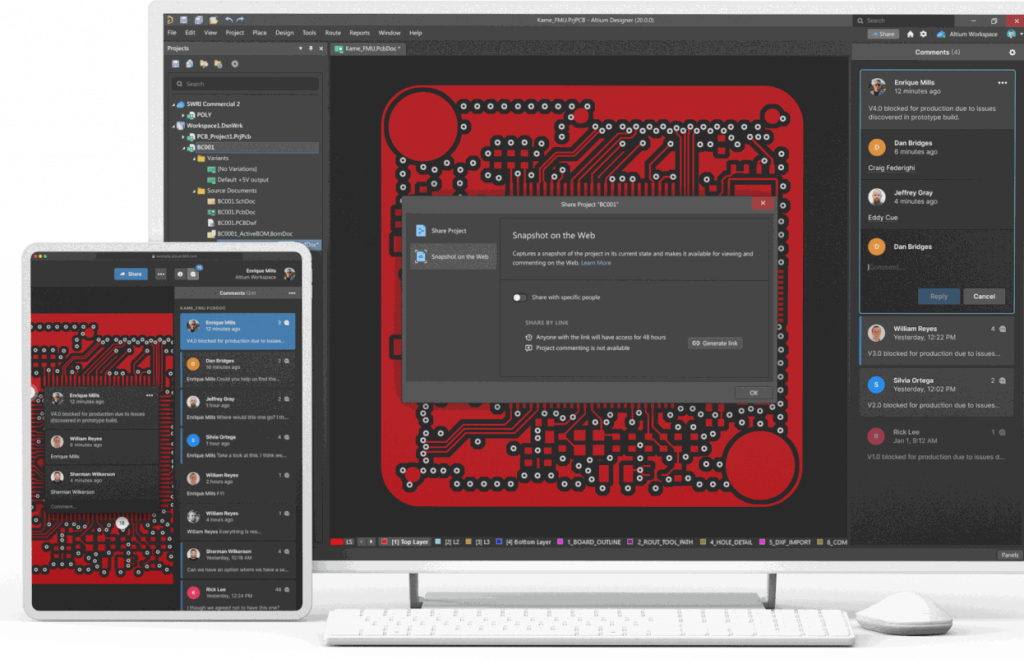
Task: Click desktop Share button at top-right
Action: [883, 34]
